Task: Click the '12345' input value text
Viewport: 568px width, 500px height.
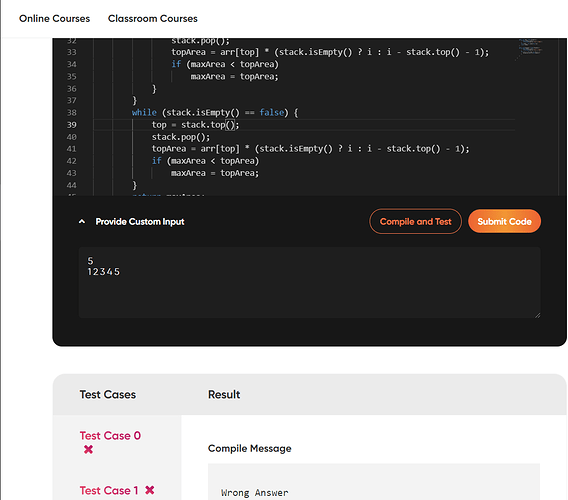Action: pos(104,272)
